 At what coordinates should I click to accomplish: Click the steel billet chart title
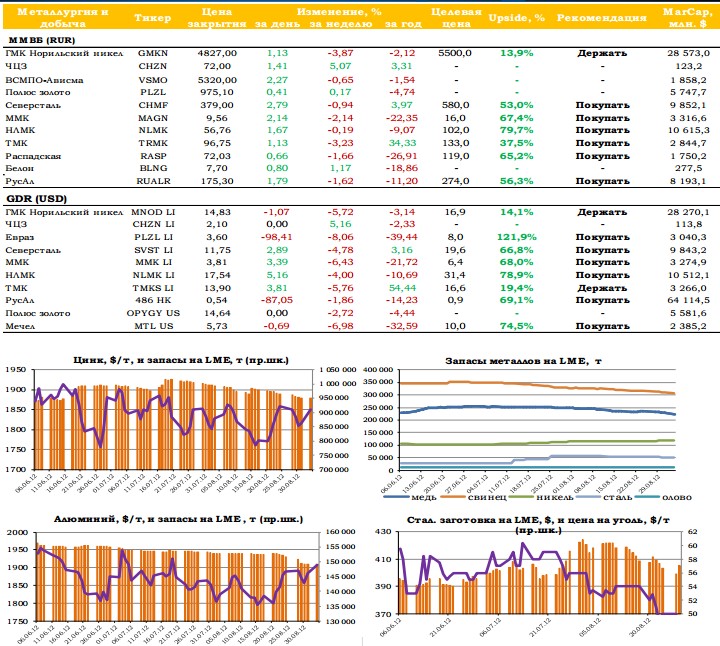coord(538,525)
